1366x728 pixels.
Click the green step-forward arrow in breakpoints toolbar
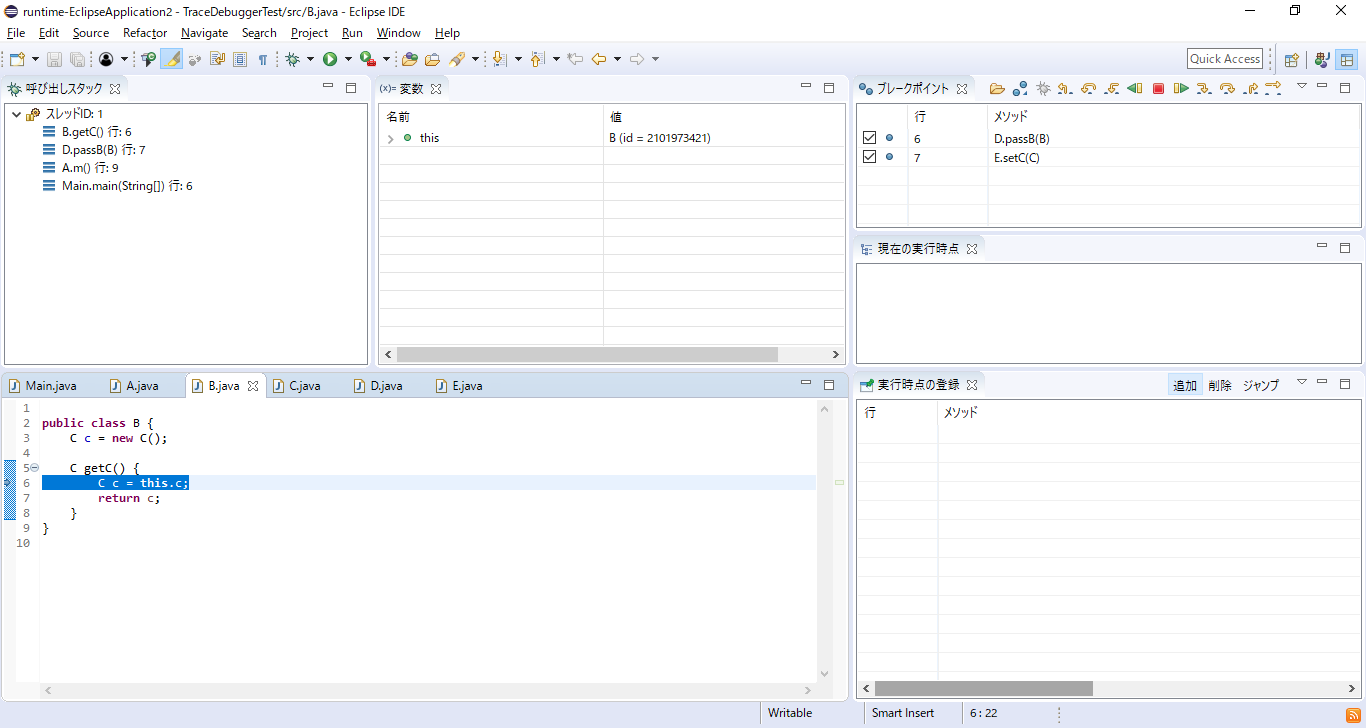tap(1181, 89)
